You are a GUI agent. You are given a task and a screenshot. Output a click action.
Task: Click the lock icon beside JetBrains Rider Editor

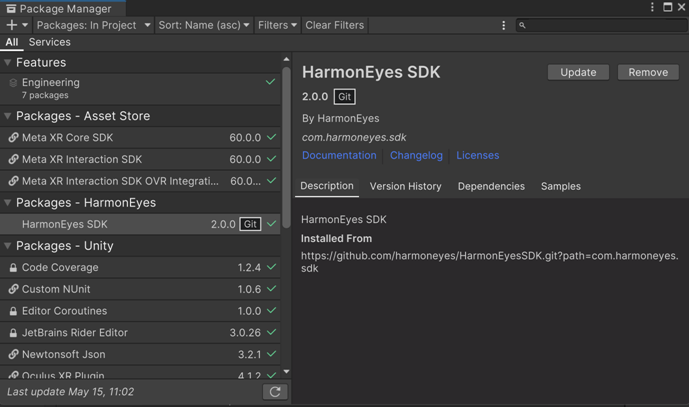click(x=13, y=332)
